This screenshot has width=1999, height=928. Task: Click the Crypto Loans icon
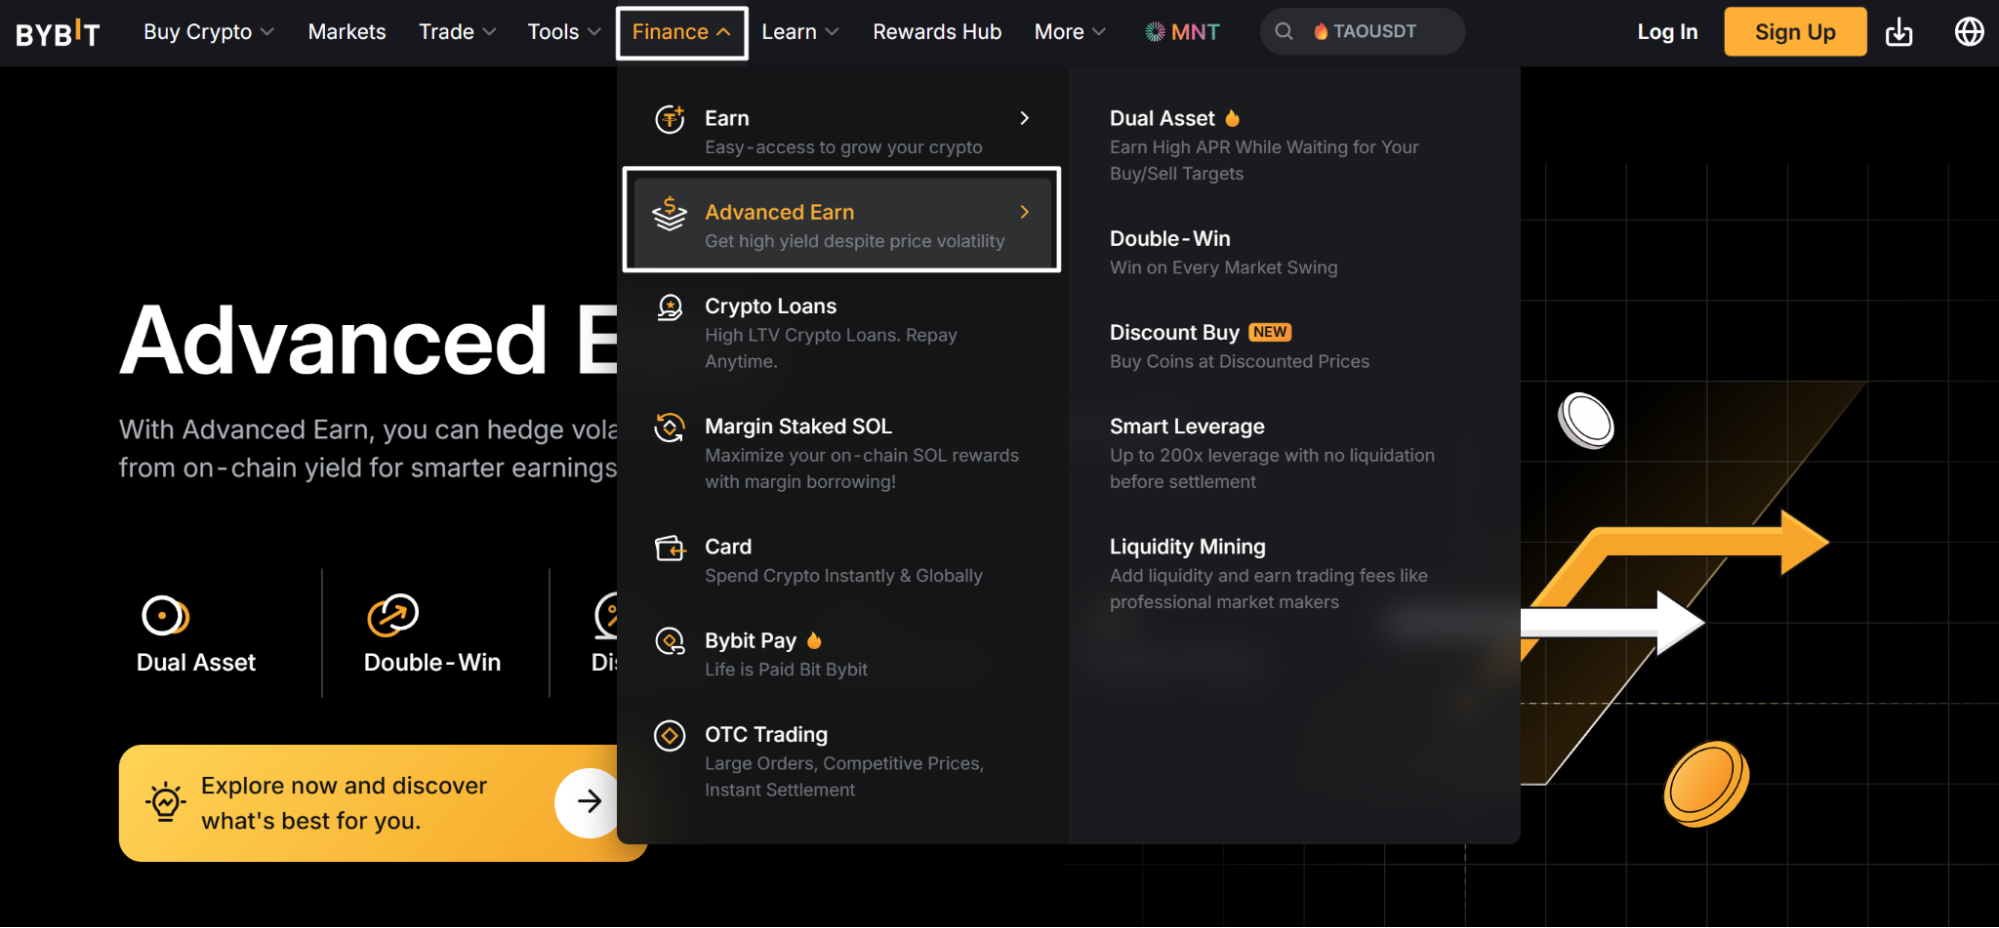(670, 307)
